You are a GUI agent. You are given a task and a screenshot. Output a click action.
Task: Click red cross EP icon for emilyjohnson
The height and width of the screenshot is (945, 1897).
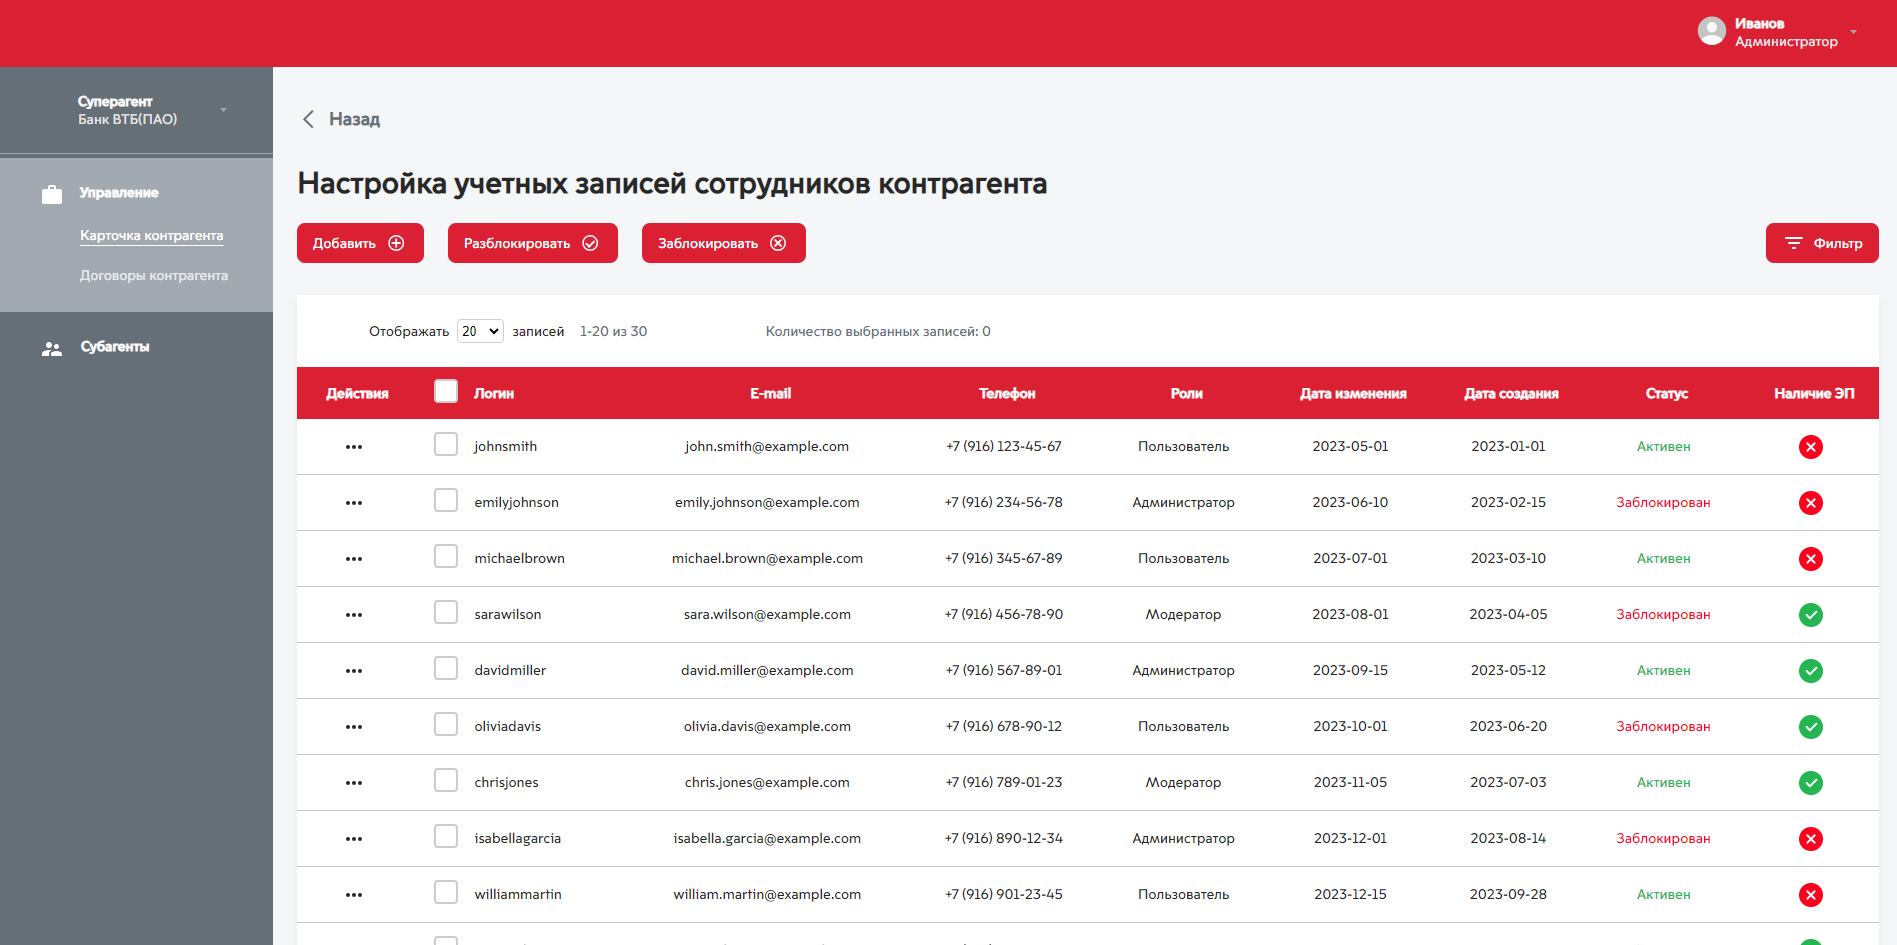pos(1811,503)
